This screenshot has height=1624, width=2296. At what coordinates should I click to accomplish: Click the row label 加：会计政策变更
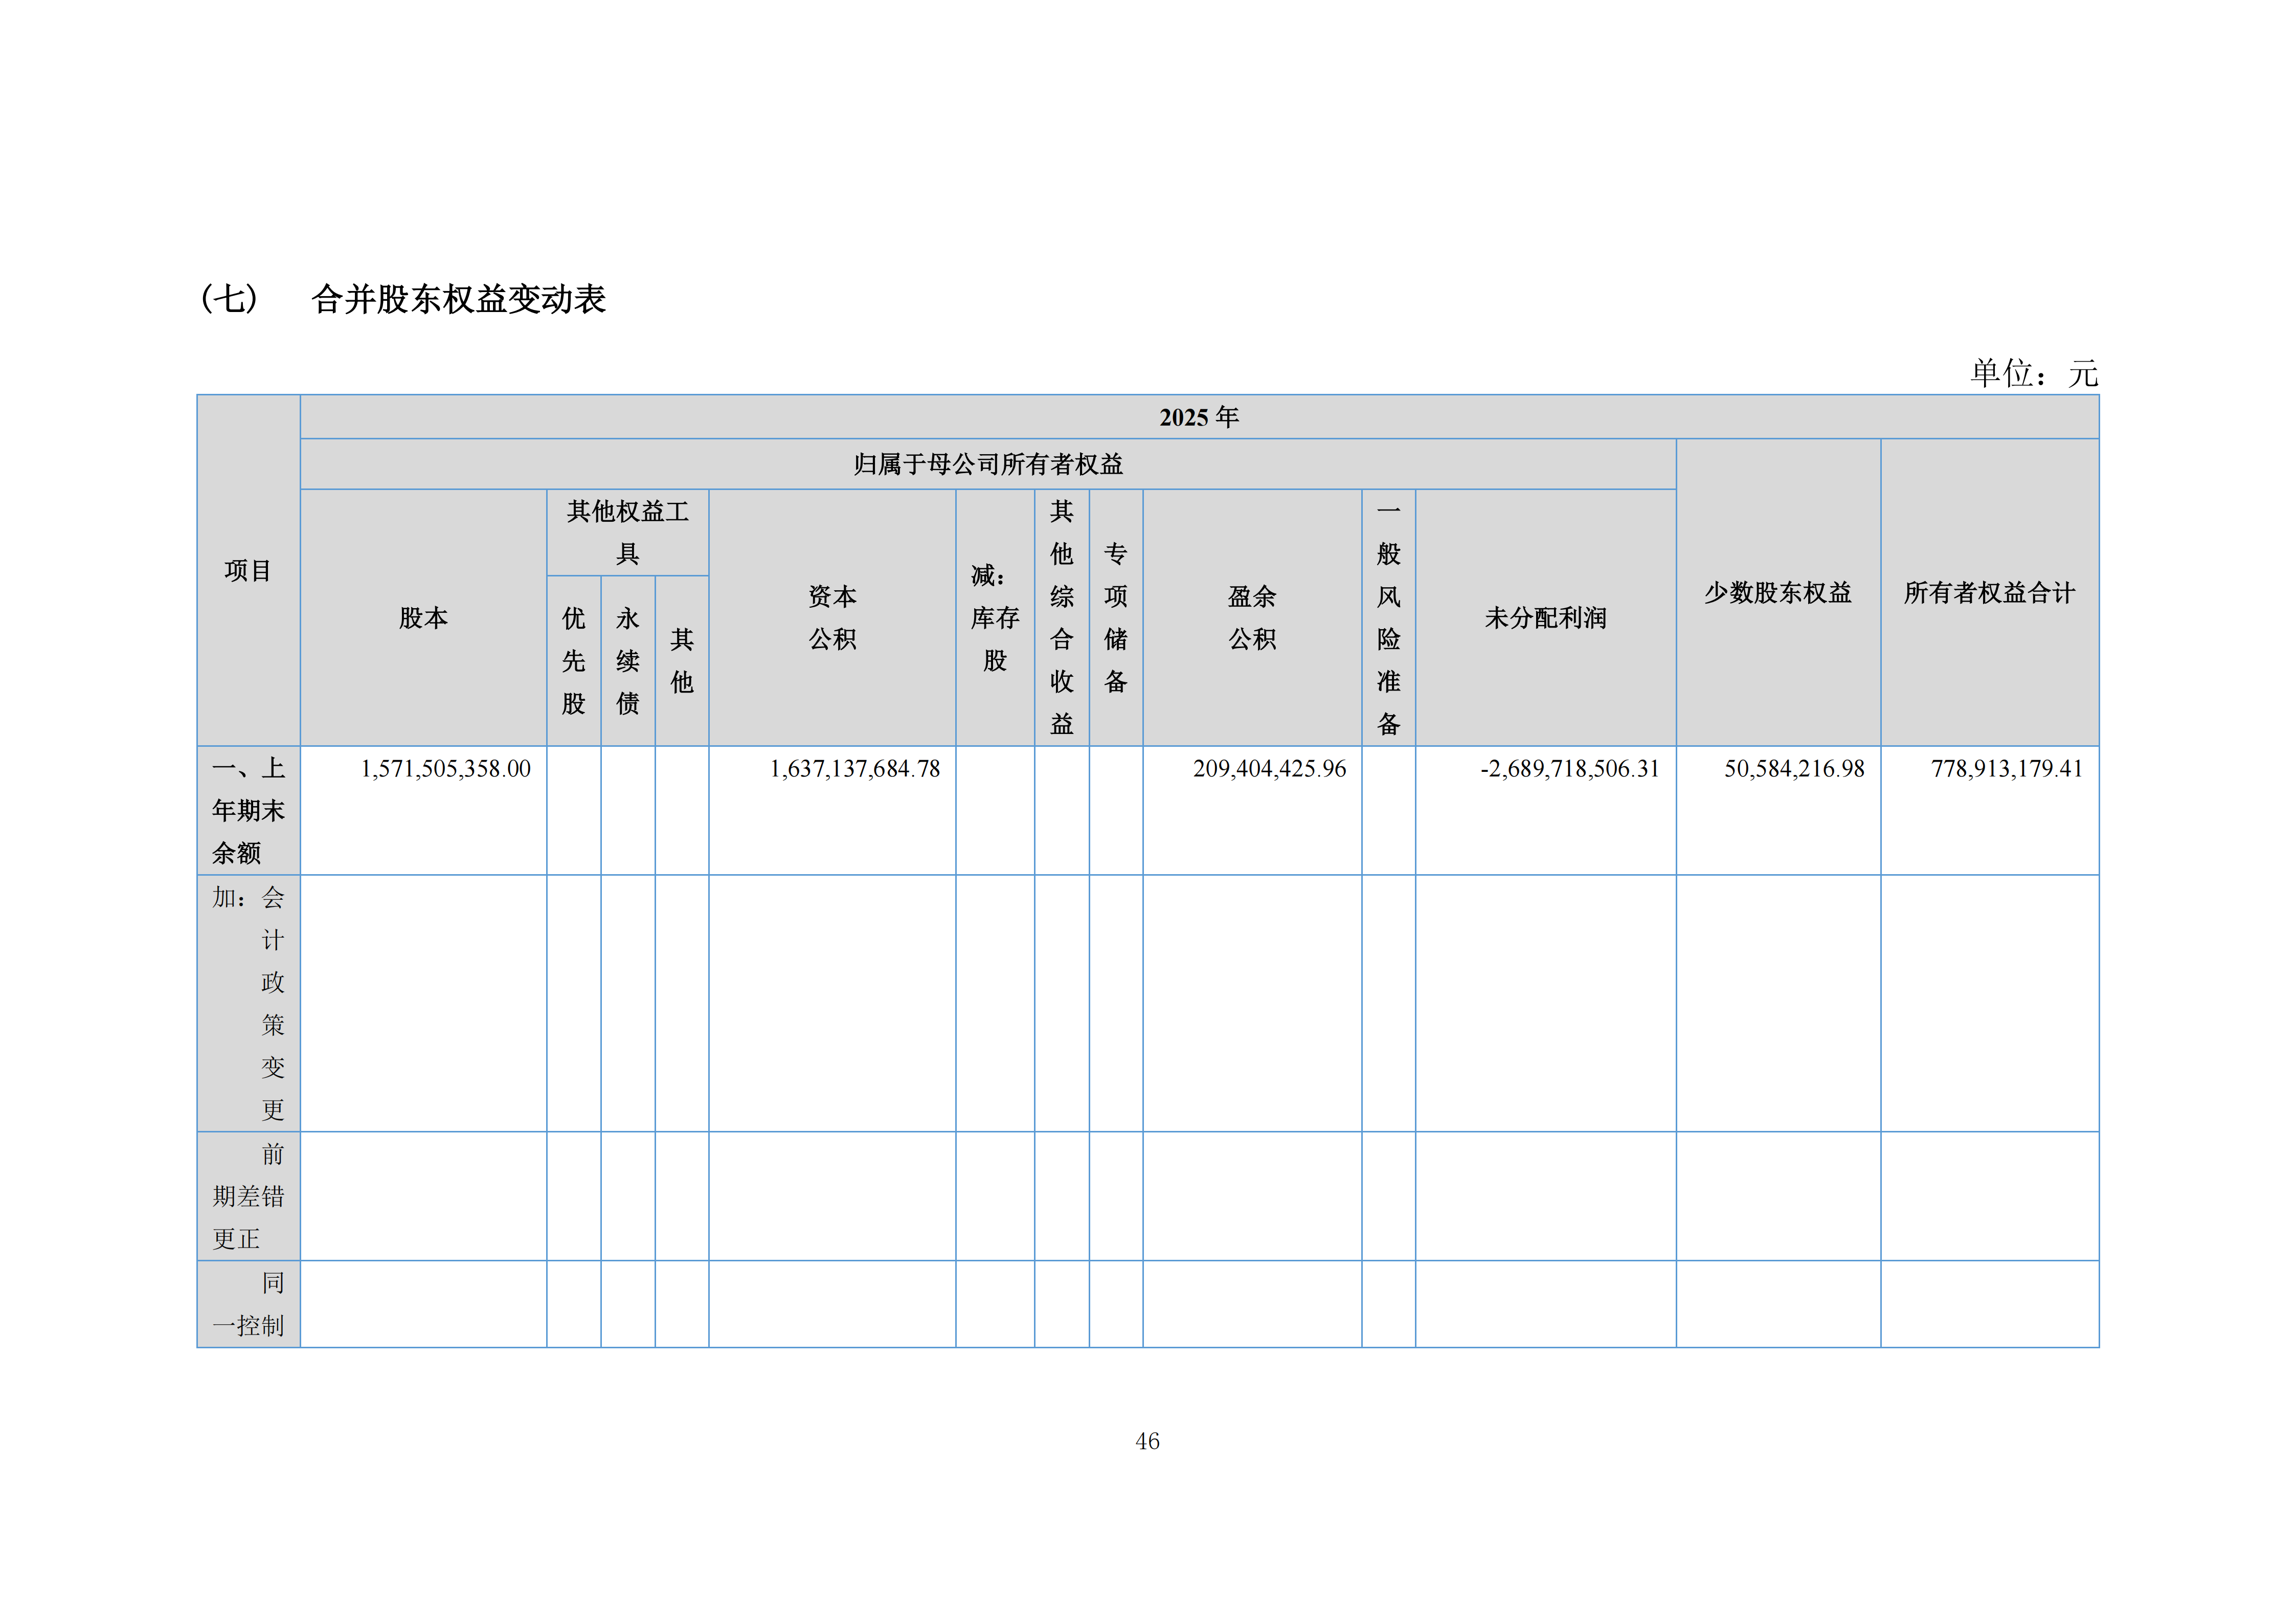[x=248, y=1004]
